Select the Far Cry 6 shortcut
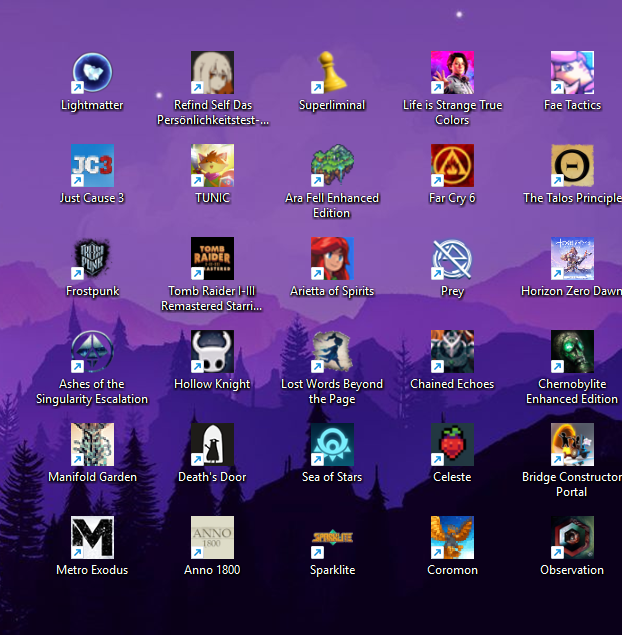 tap(452, 166)
